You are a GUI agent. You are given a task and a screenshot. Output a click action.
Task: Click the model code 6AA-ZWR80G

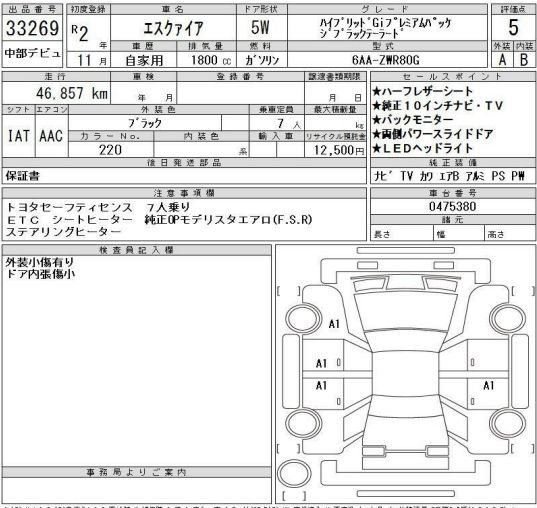[x=386, y=60]
